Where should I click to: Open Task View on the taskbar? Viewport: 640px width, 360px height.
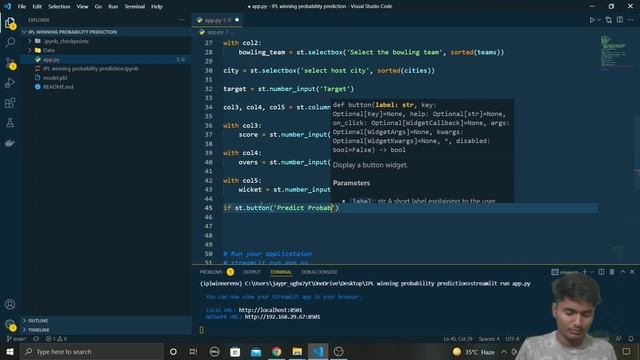pyautogui.click(x=193, y=351)
